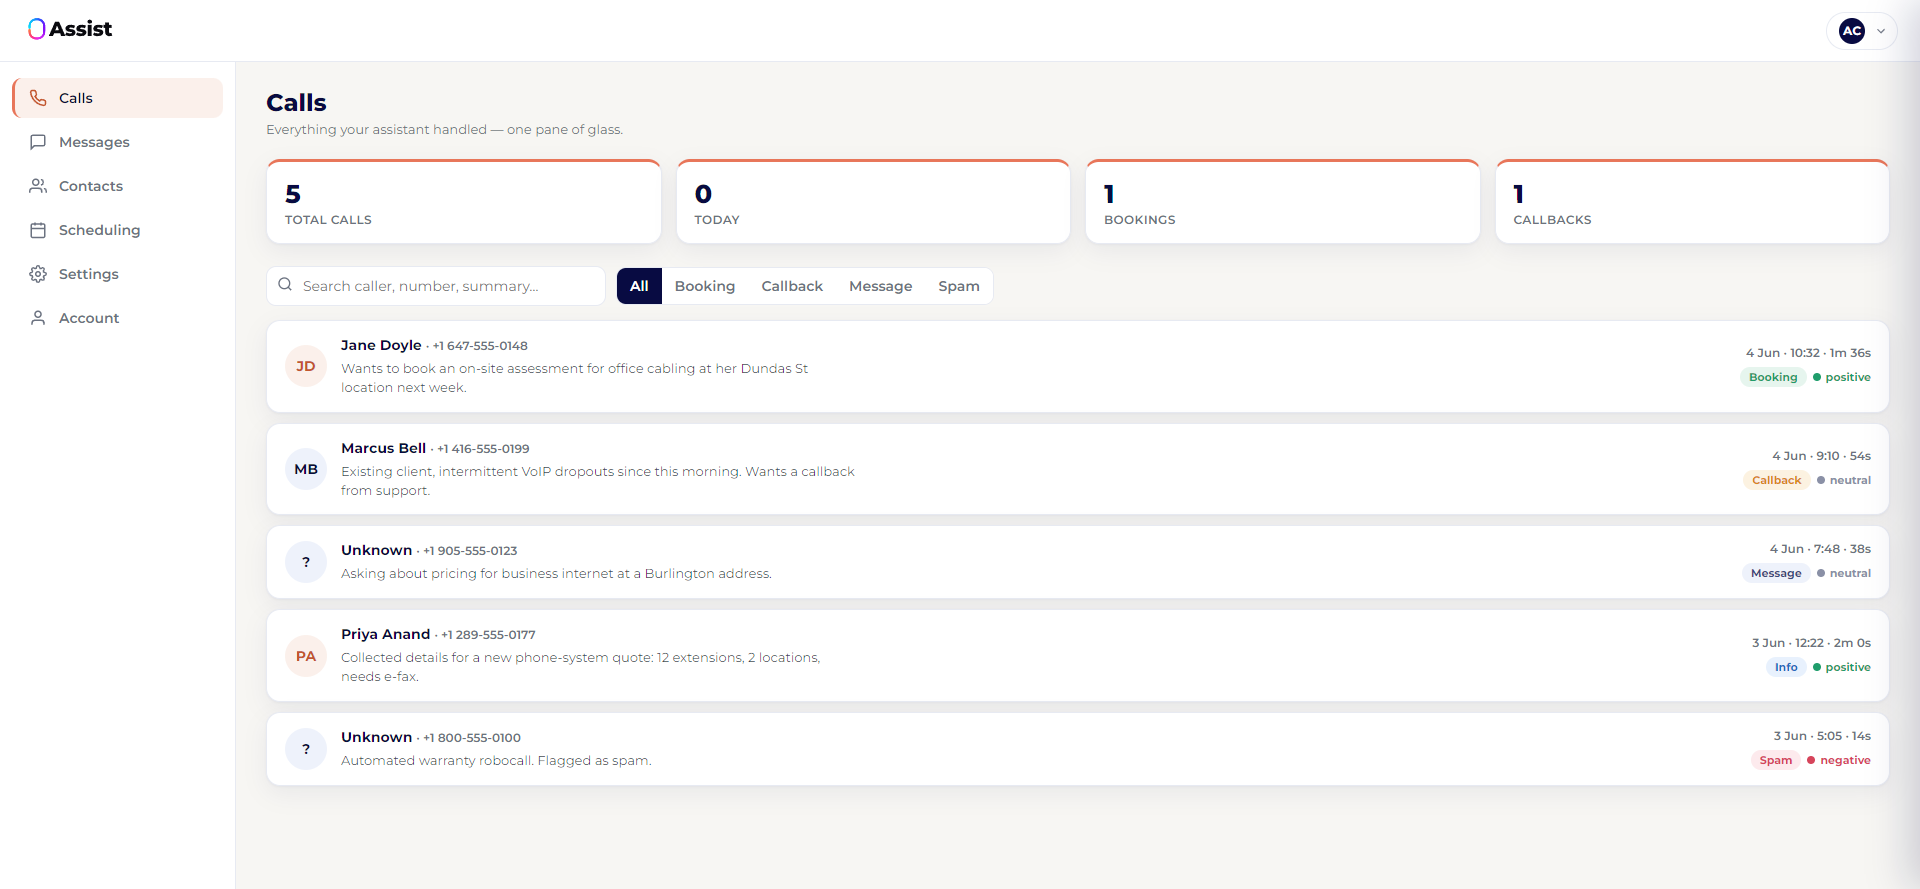Viewport: 1920px width, 889px height.
Task: Click the Calls phone icon in sidebar
Action: 38,98
